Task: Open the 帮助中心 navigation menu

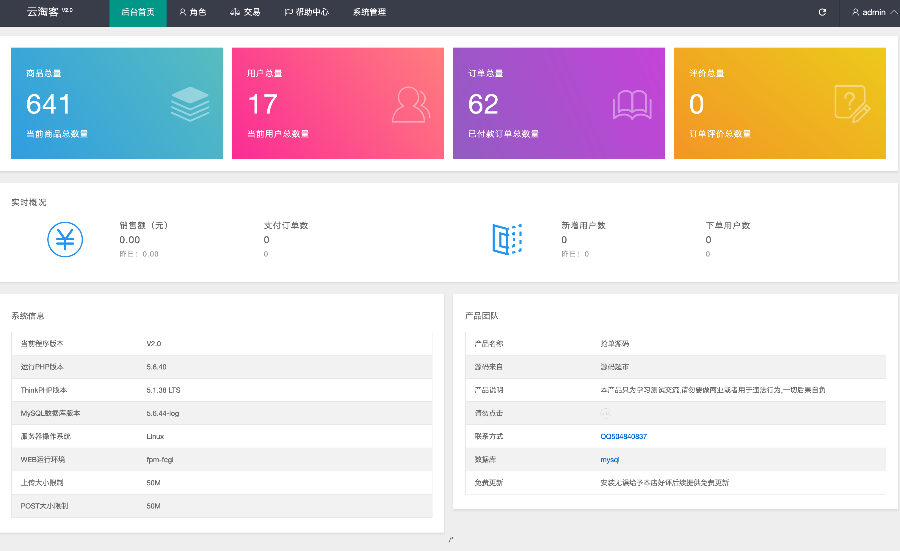Action: [306, 13]
